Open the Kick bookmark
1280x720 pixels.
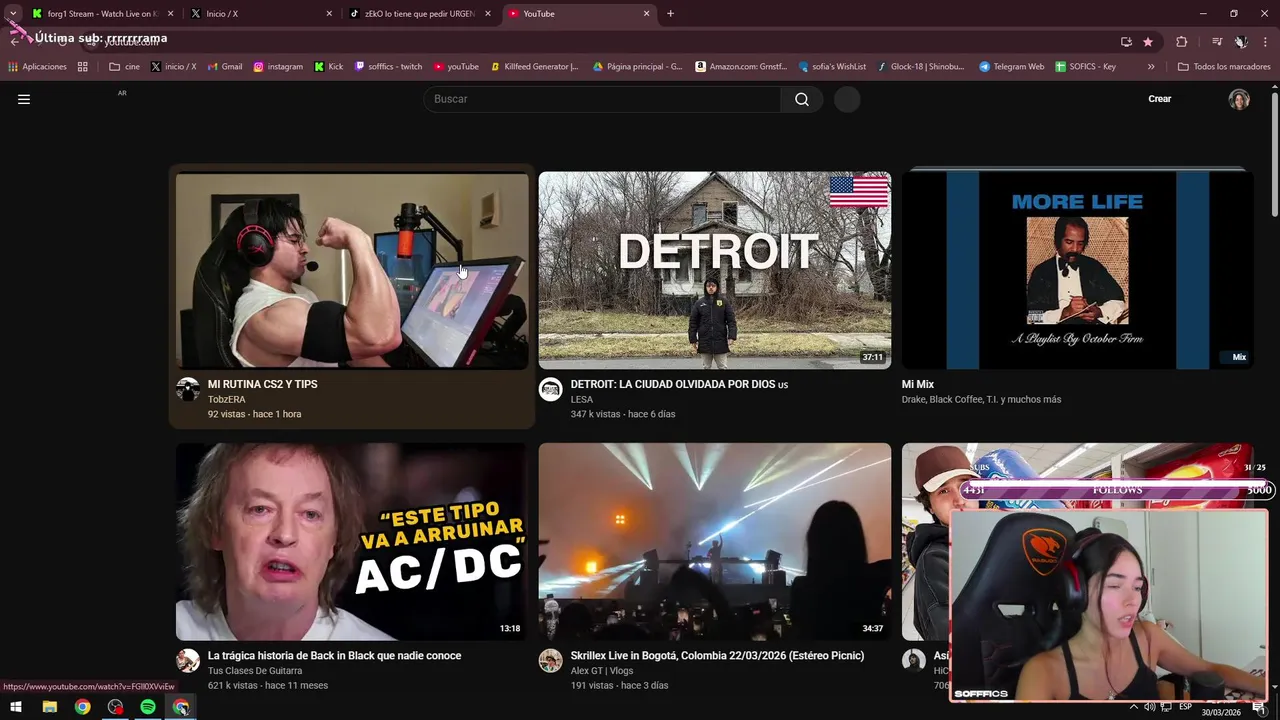(328, 67)
